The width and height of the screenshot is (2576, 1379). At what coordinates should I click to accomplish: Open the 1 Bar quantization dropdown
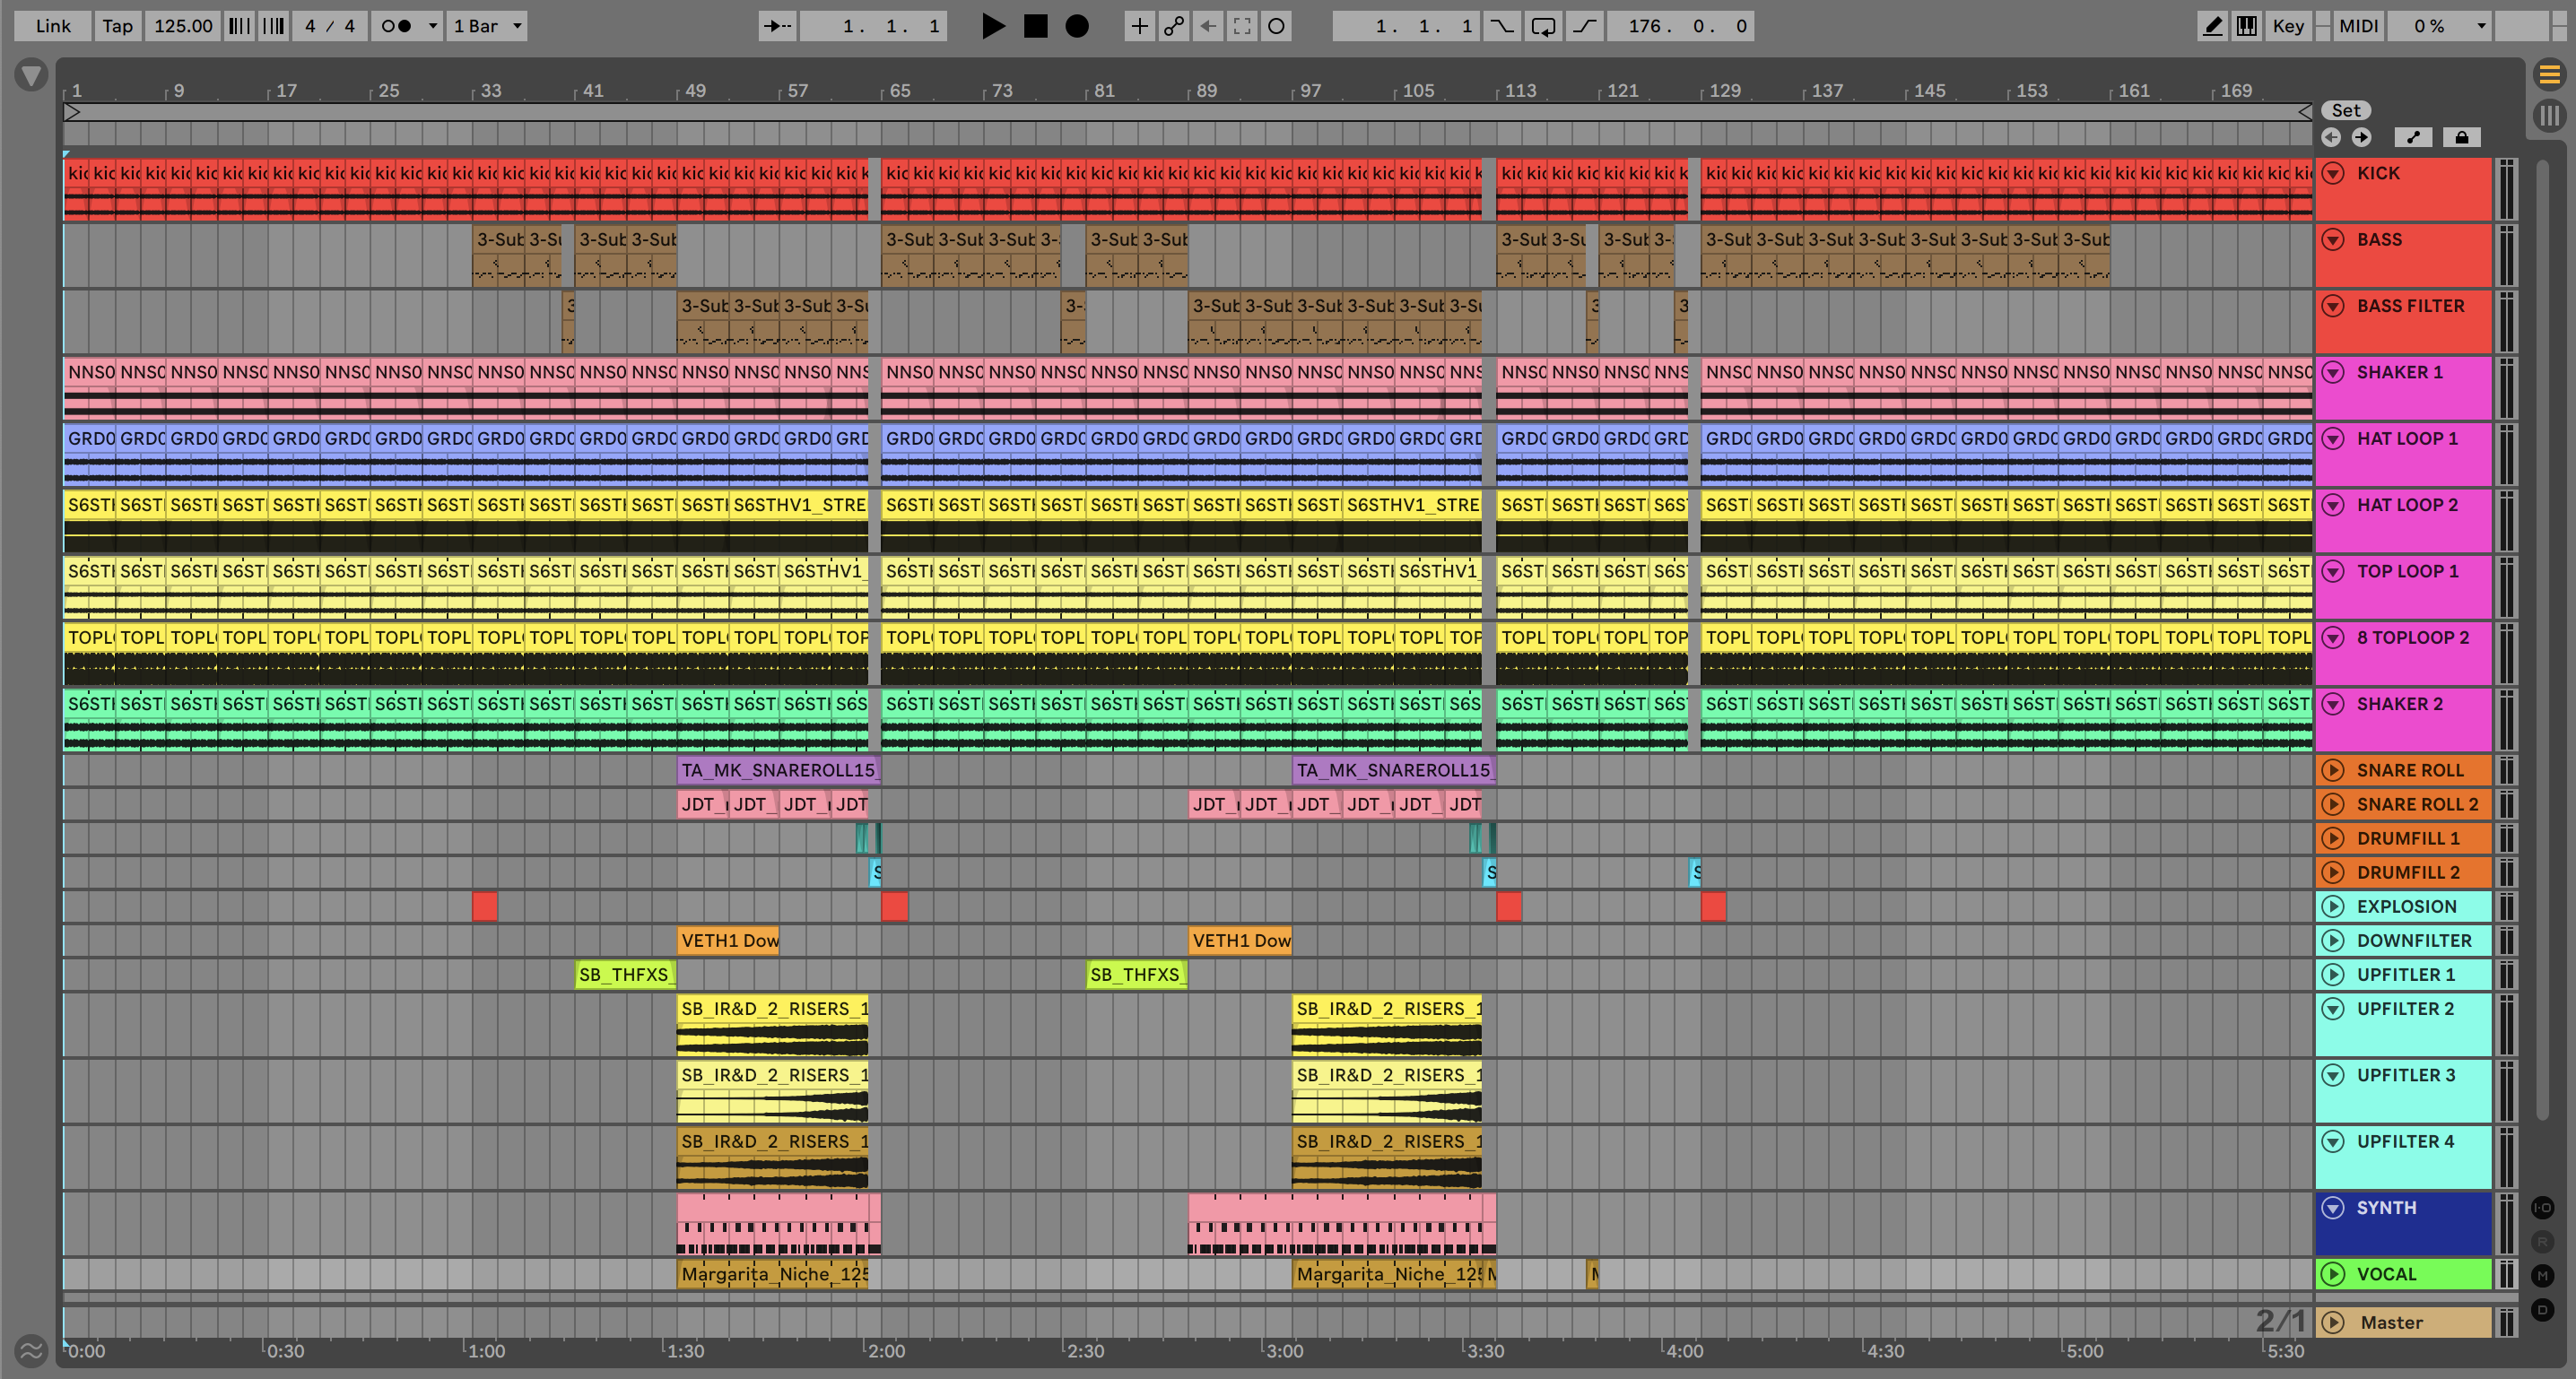[487, 26]
